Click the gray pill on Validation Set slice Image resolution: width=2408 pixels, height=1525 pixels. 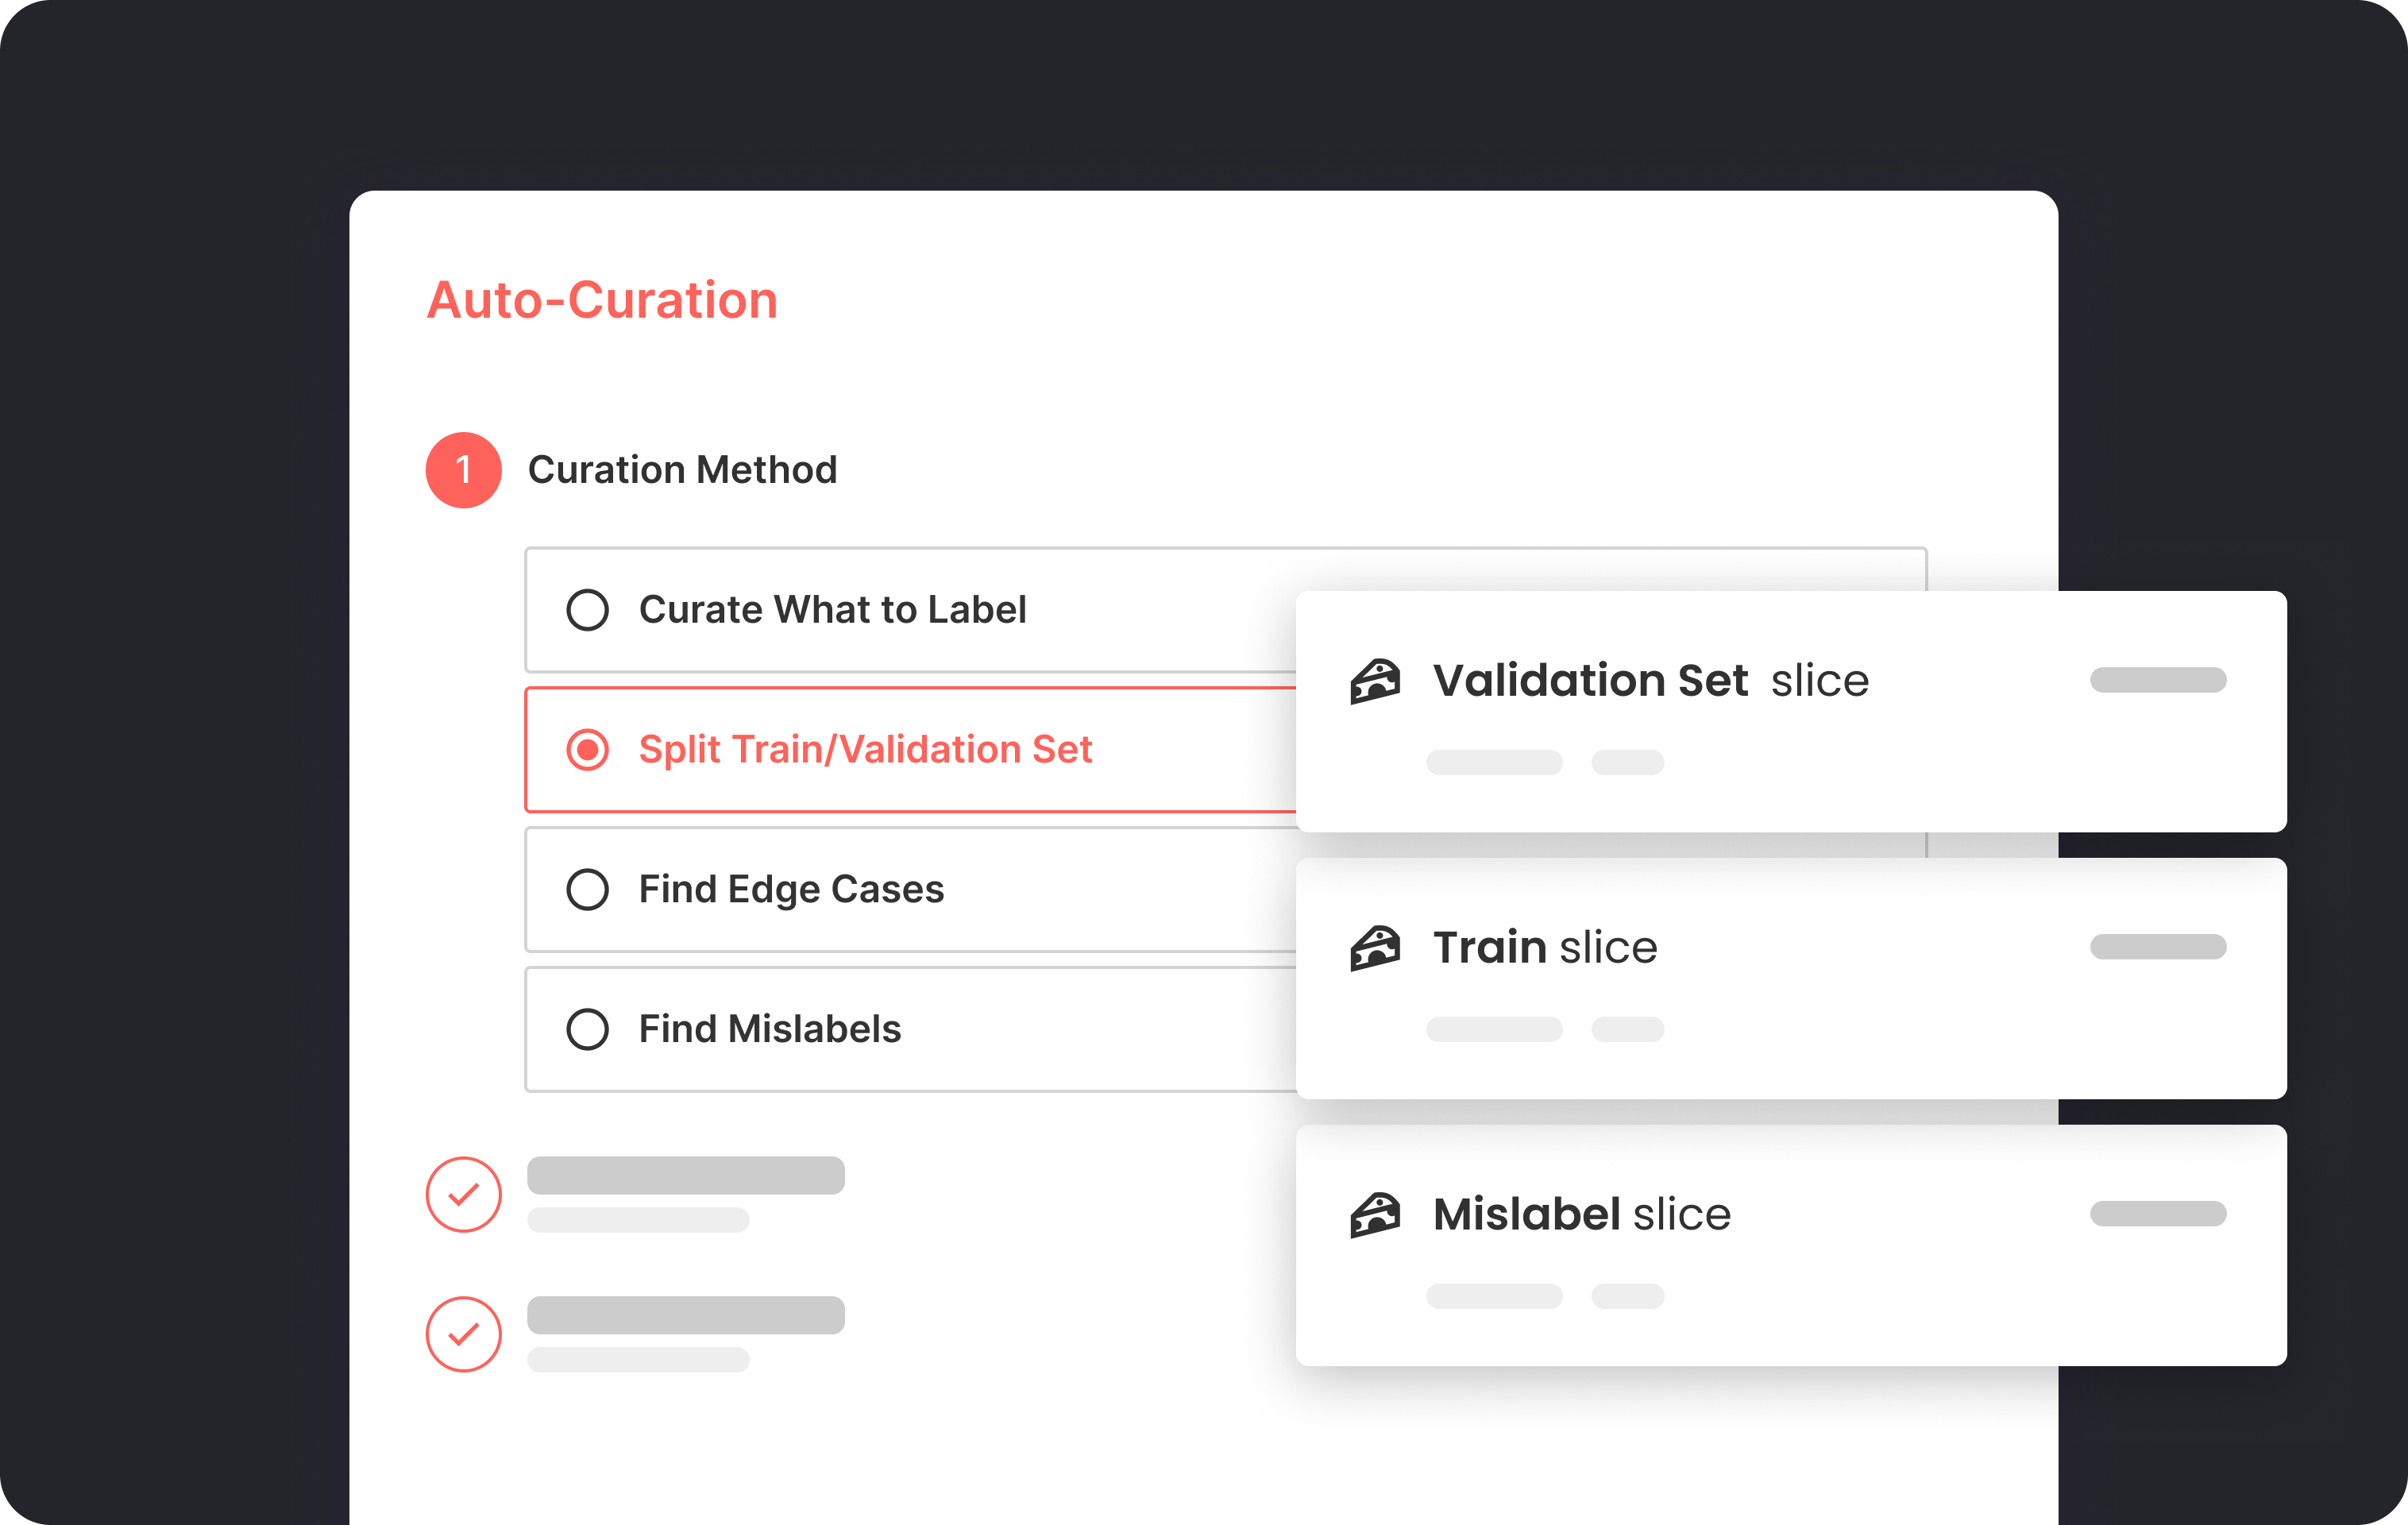[x=2157, y=680]
